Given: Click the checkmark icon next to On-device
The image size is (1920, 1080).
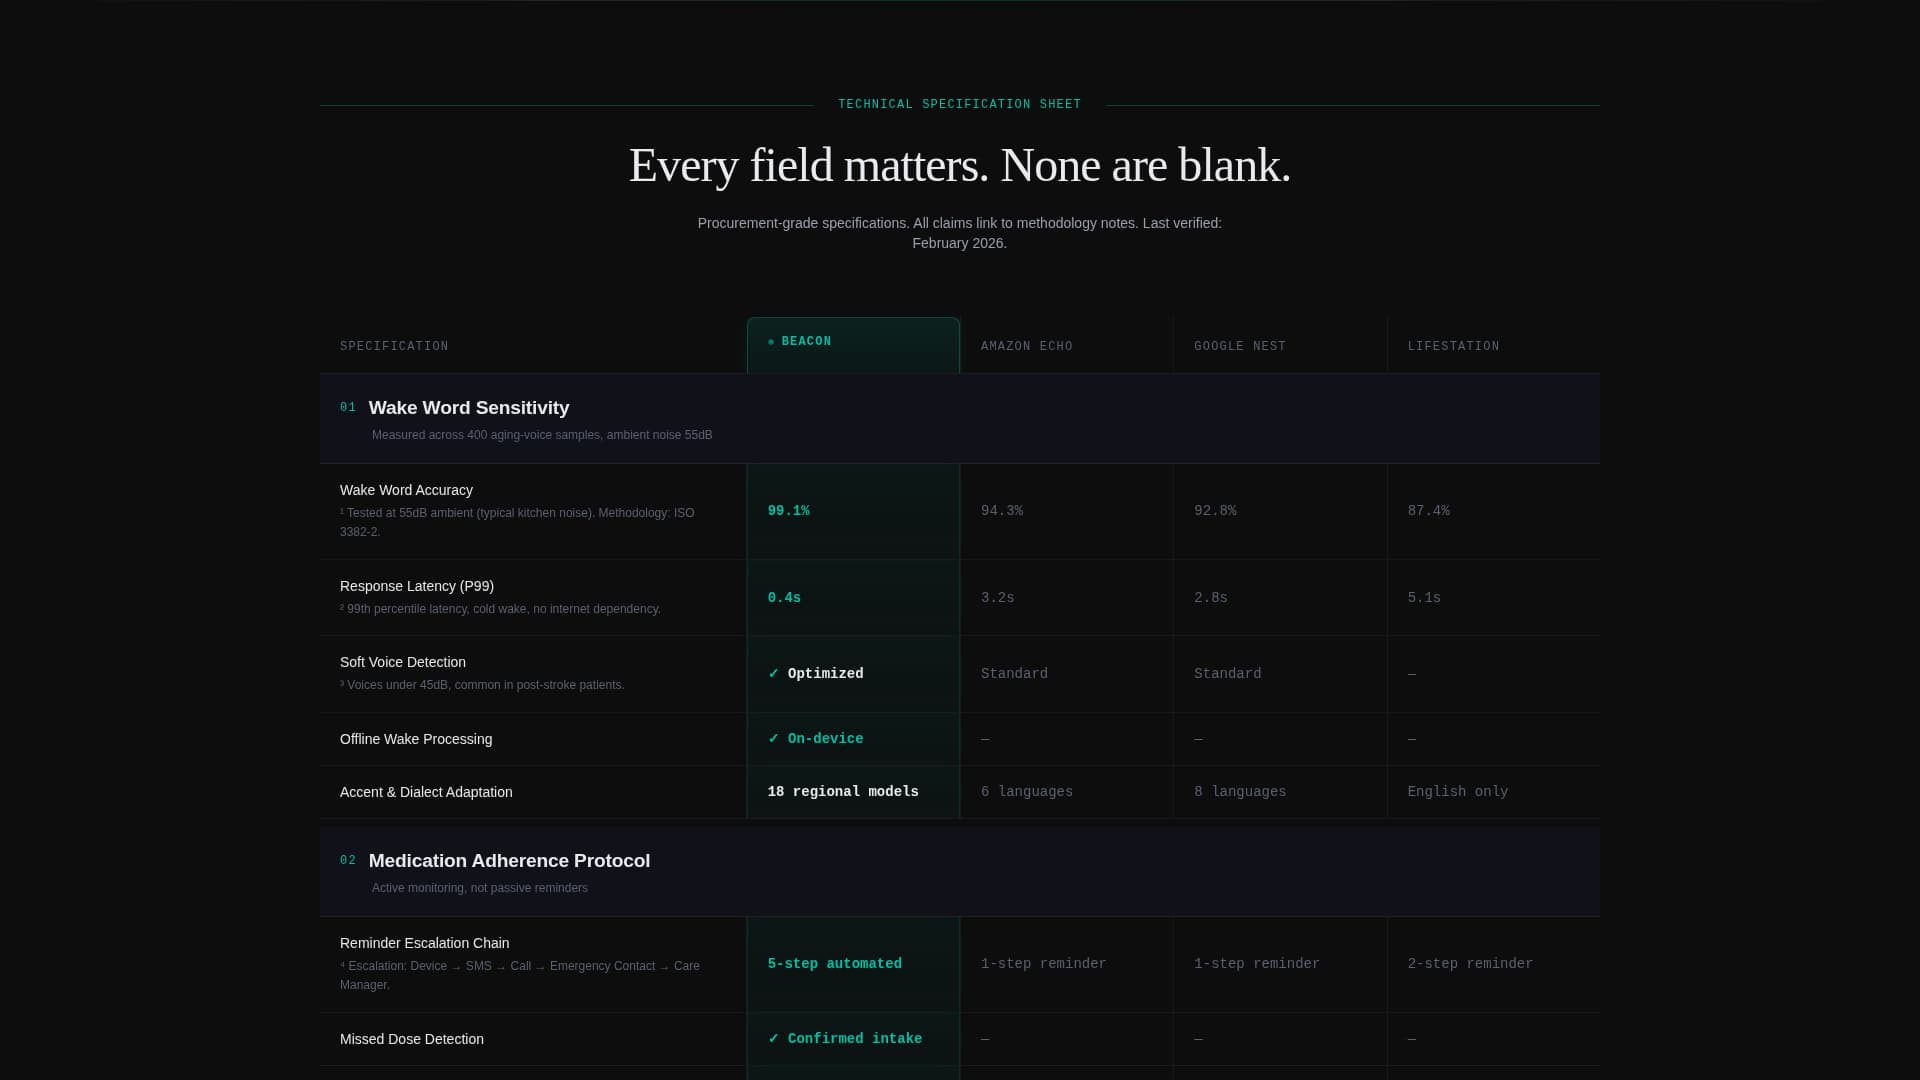Looking at the screenshot, I should (773, 739).
